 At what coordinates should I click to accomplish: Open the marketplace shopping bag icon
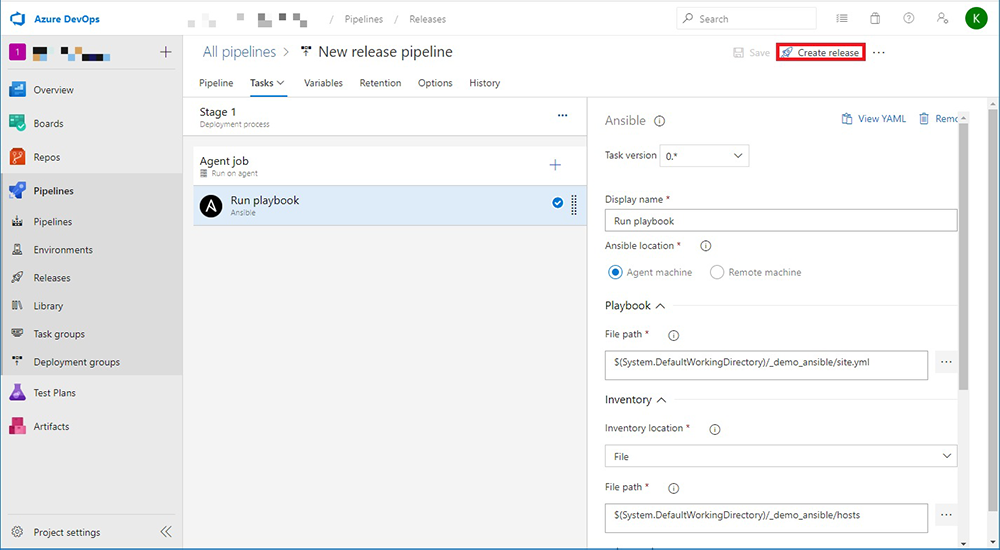click(x=875, y=19)
